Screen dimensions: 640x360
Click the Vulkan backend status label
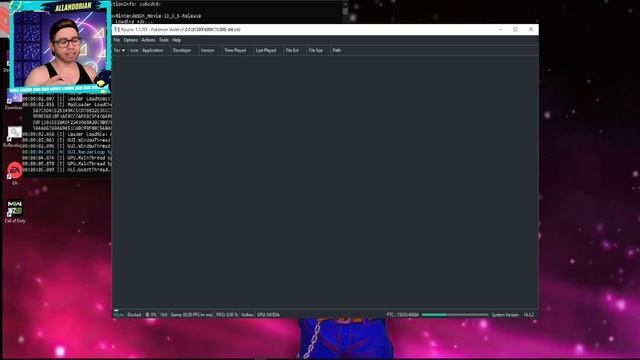click(x=247, y=315)
